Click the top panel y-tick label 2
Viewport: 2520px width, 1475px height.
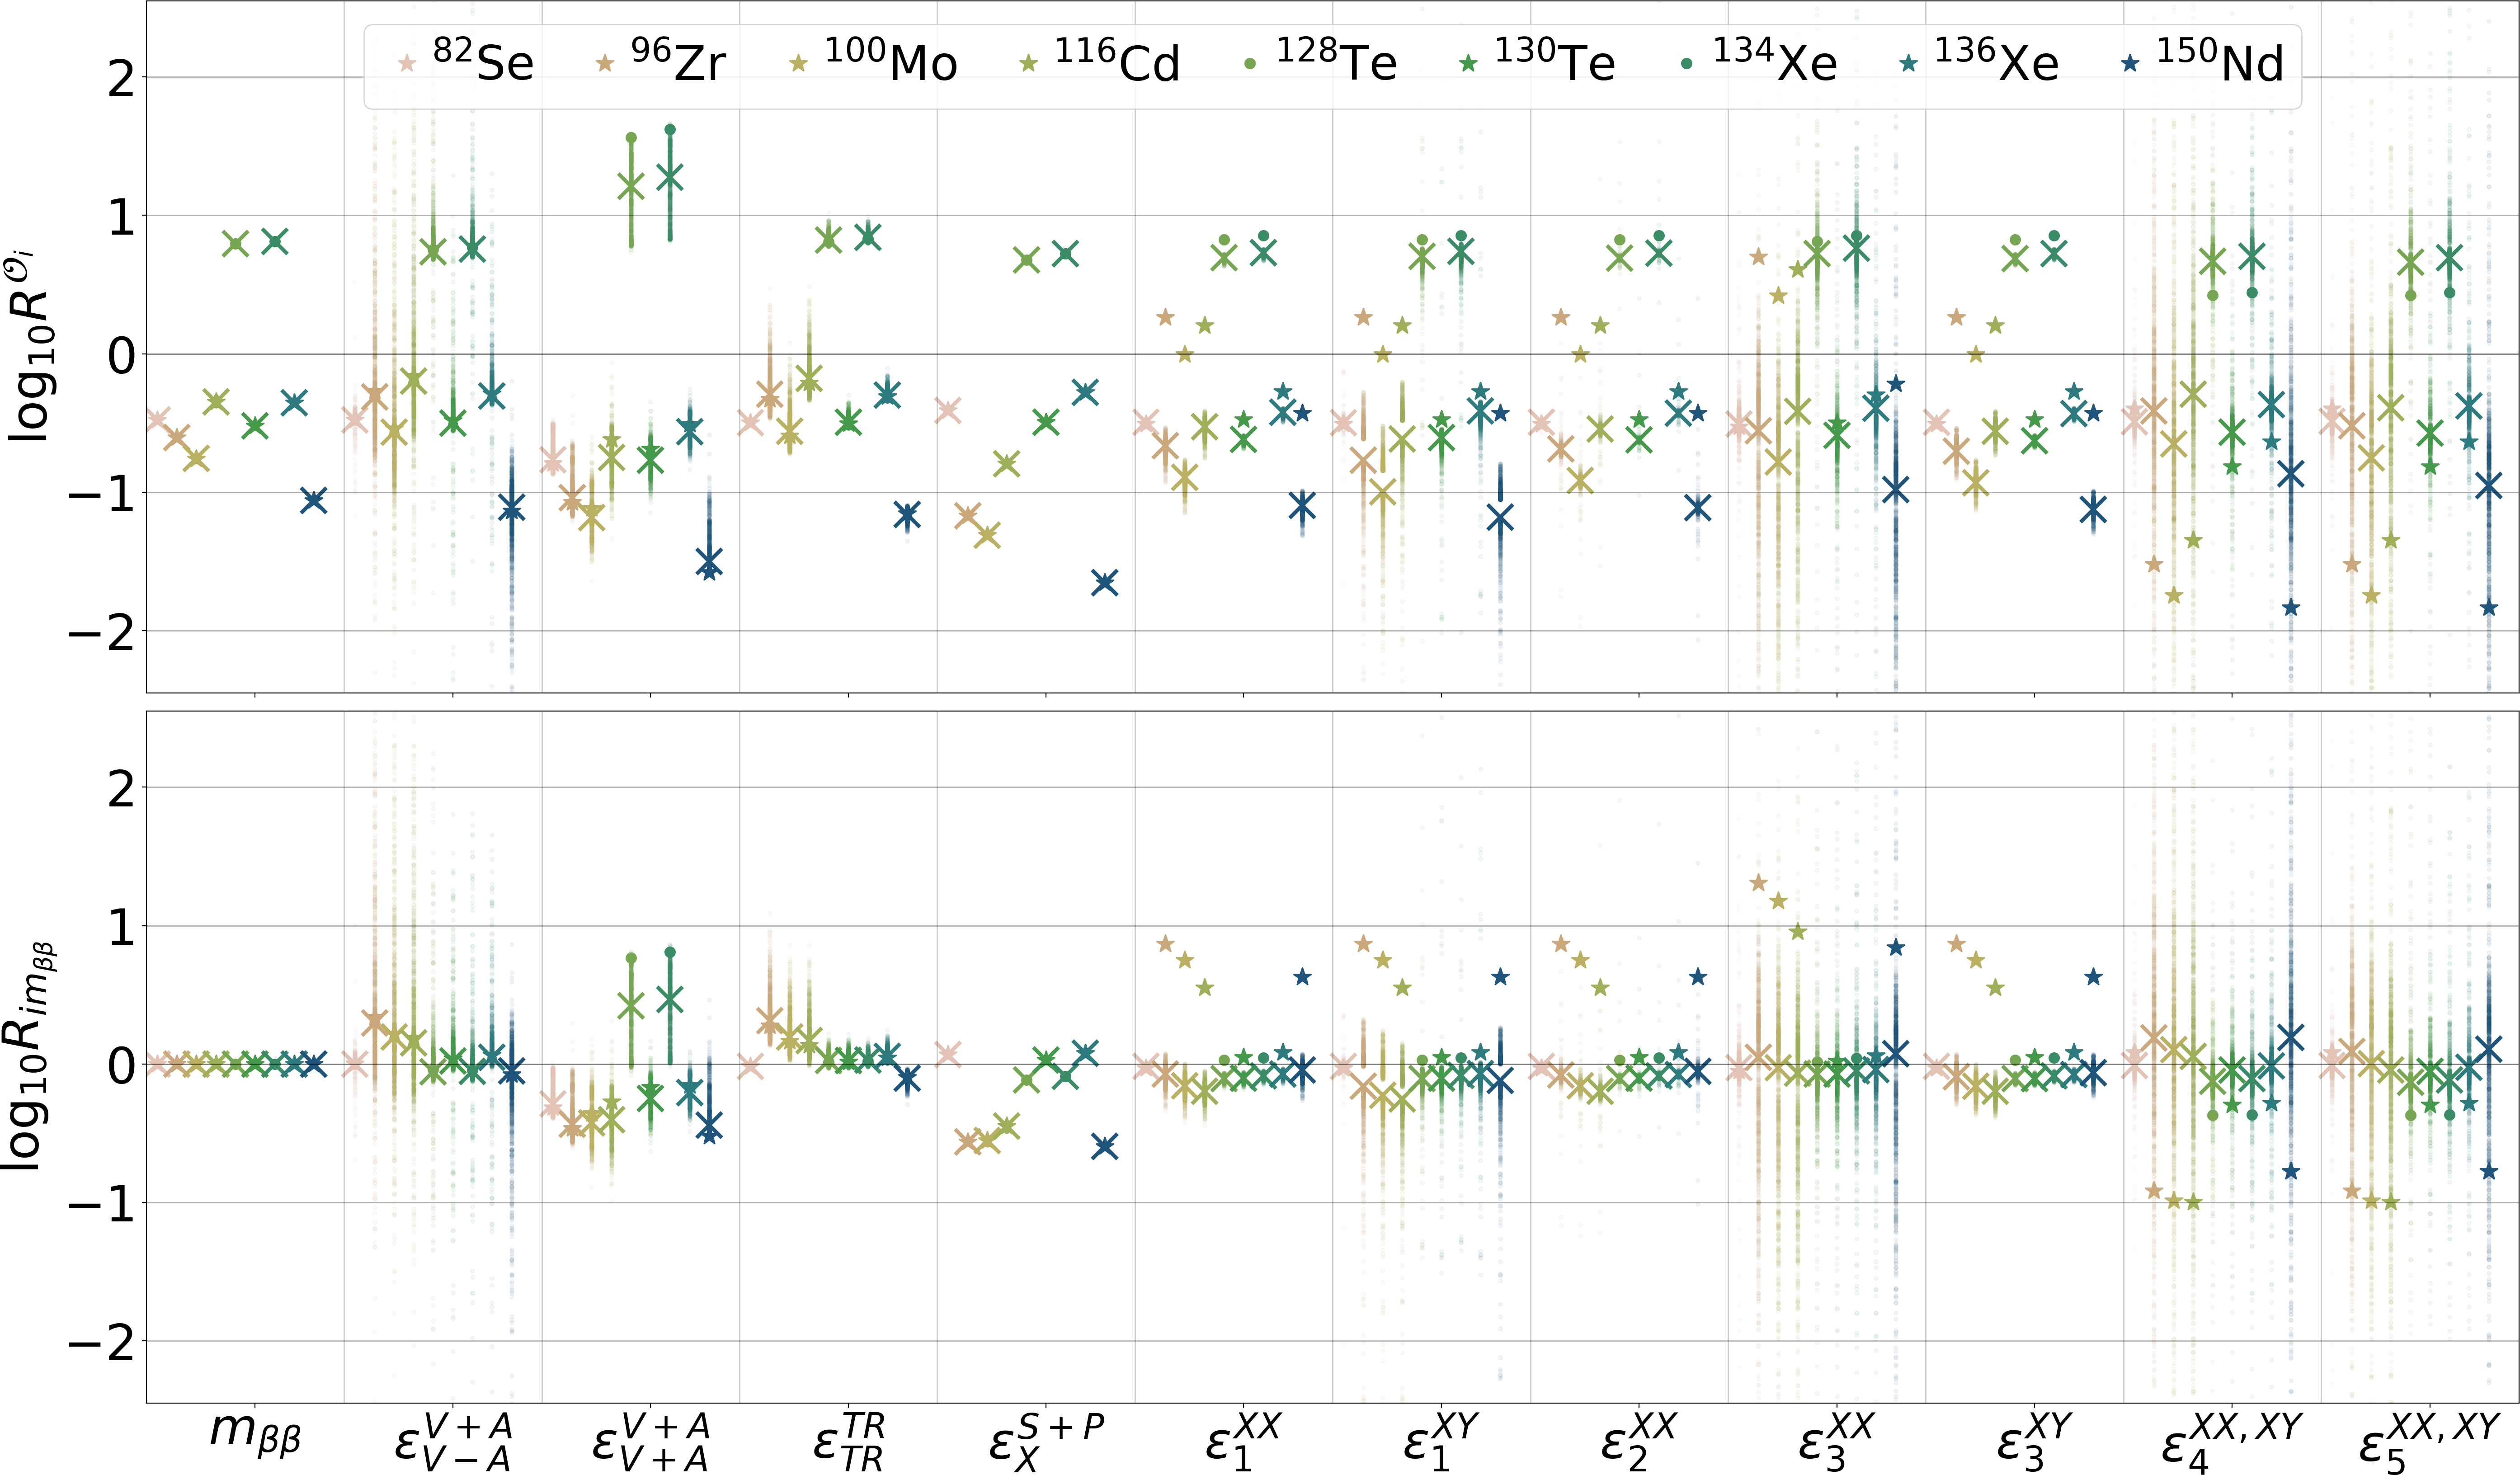point(122,79)
